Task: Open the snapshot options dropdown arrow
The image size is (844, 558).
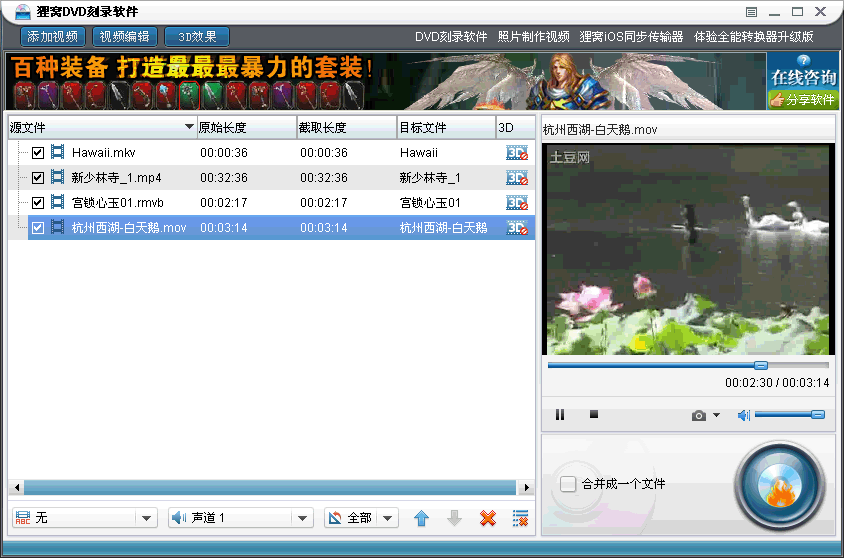Action: point(716,415)
